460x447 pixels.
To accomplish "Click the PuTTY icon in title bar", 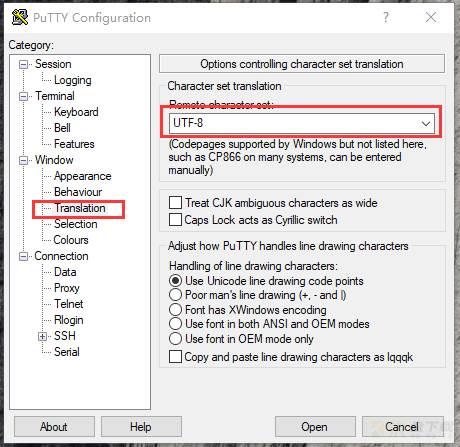I will (x=20, y=17).
